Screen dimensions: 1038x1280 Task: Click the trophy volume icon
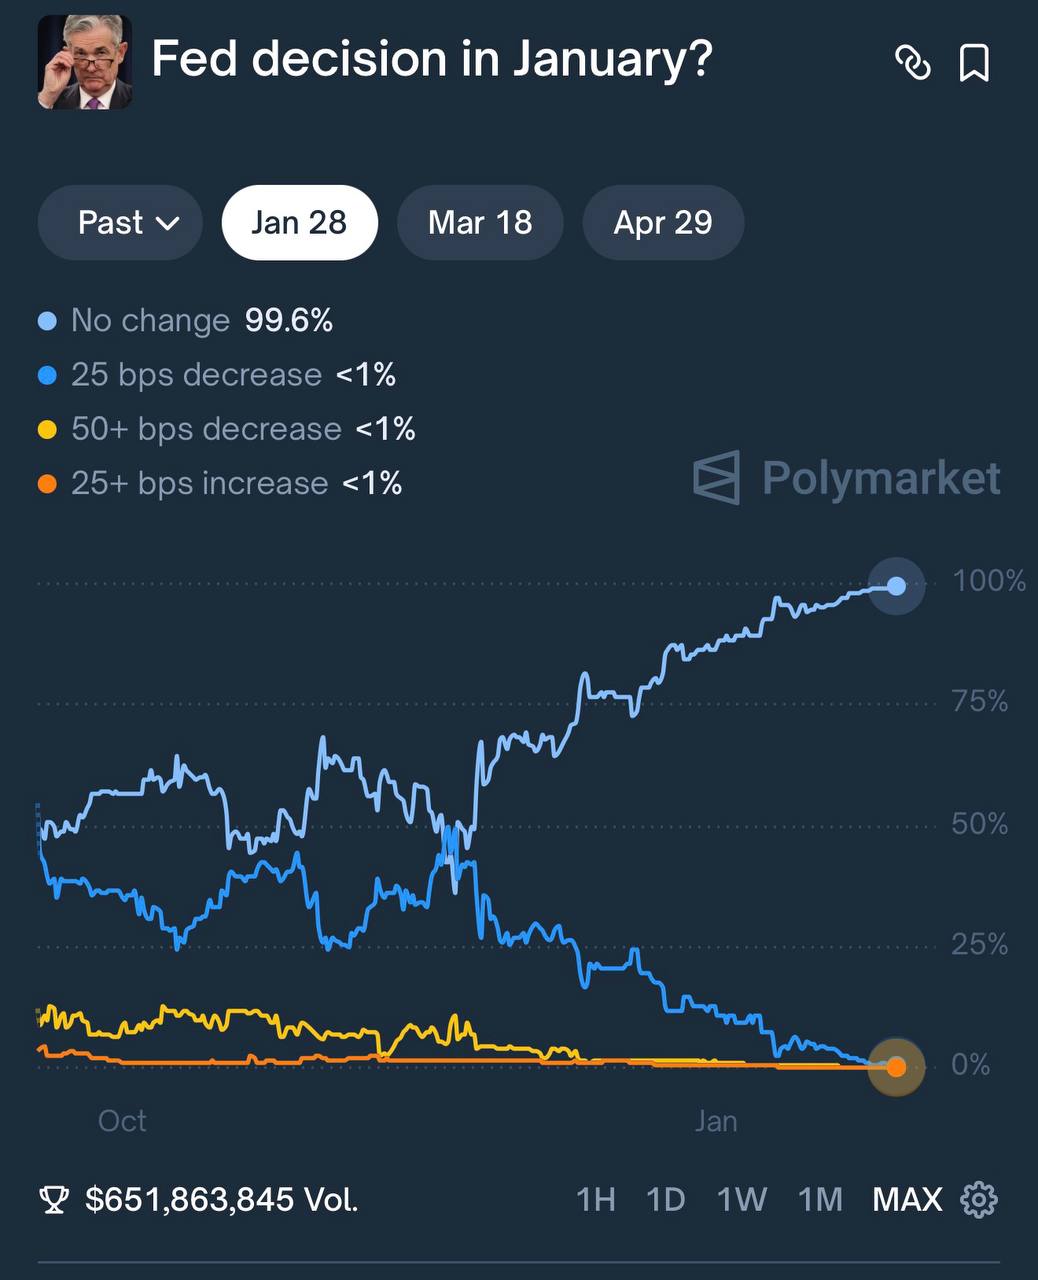(x=54, y=1199)
